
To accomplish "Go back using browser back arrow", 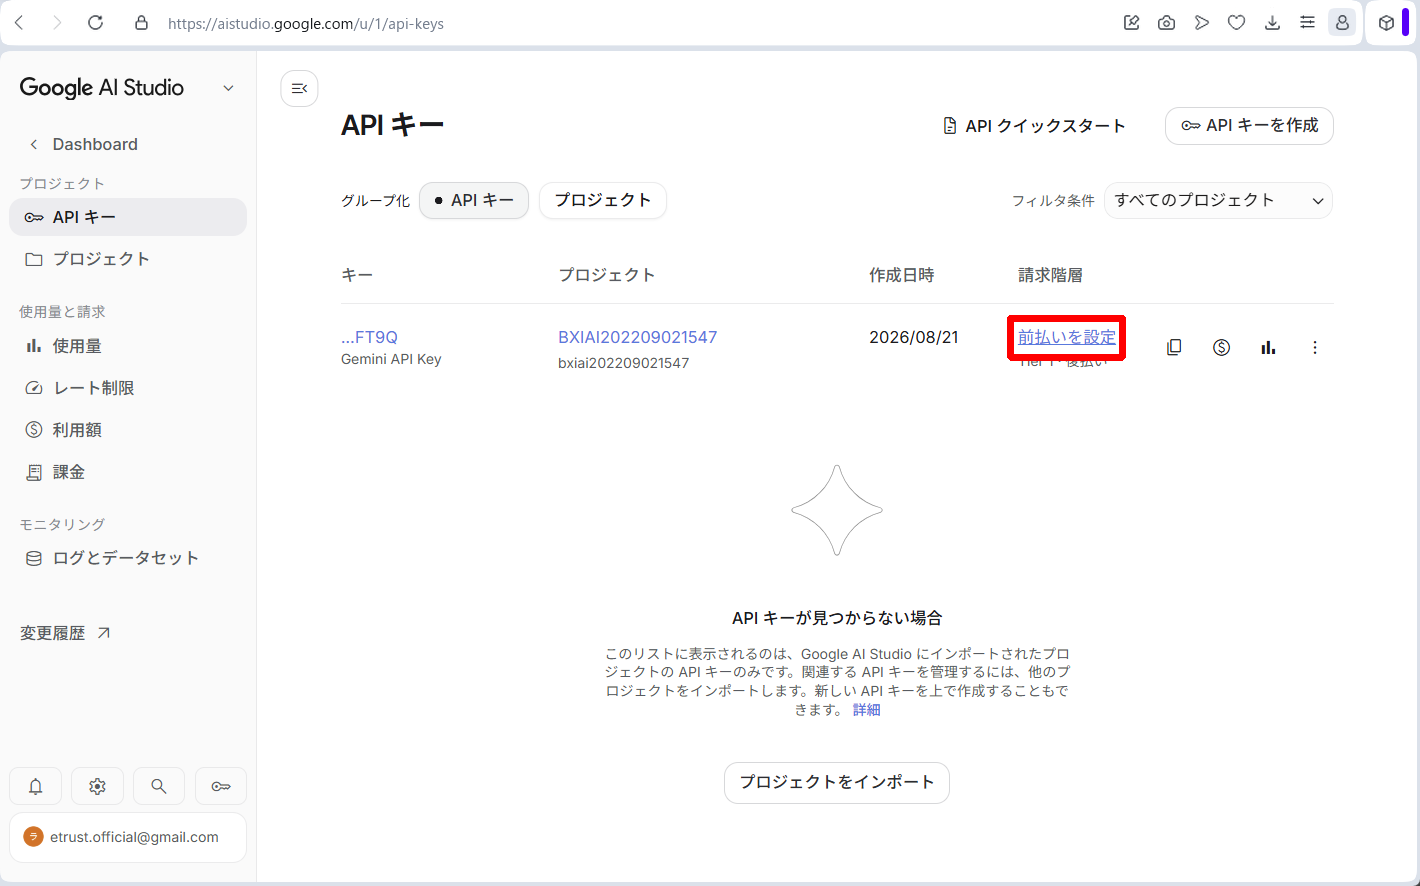I will [x=19, y=22].
